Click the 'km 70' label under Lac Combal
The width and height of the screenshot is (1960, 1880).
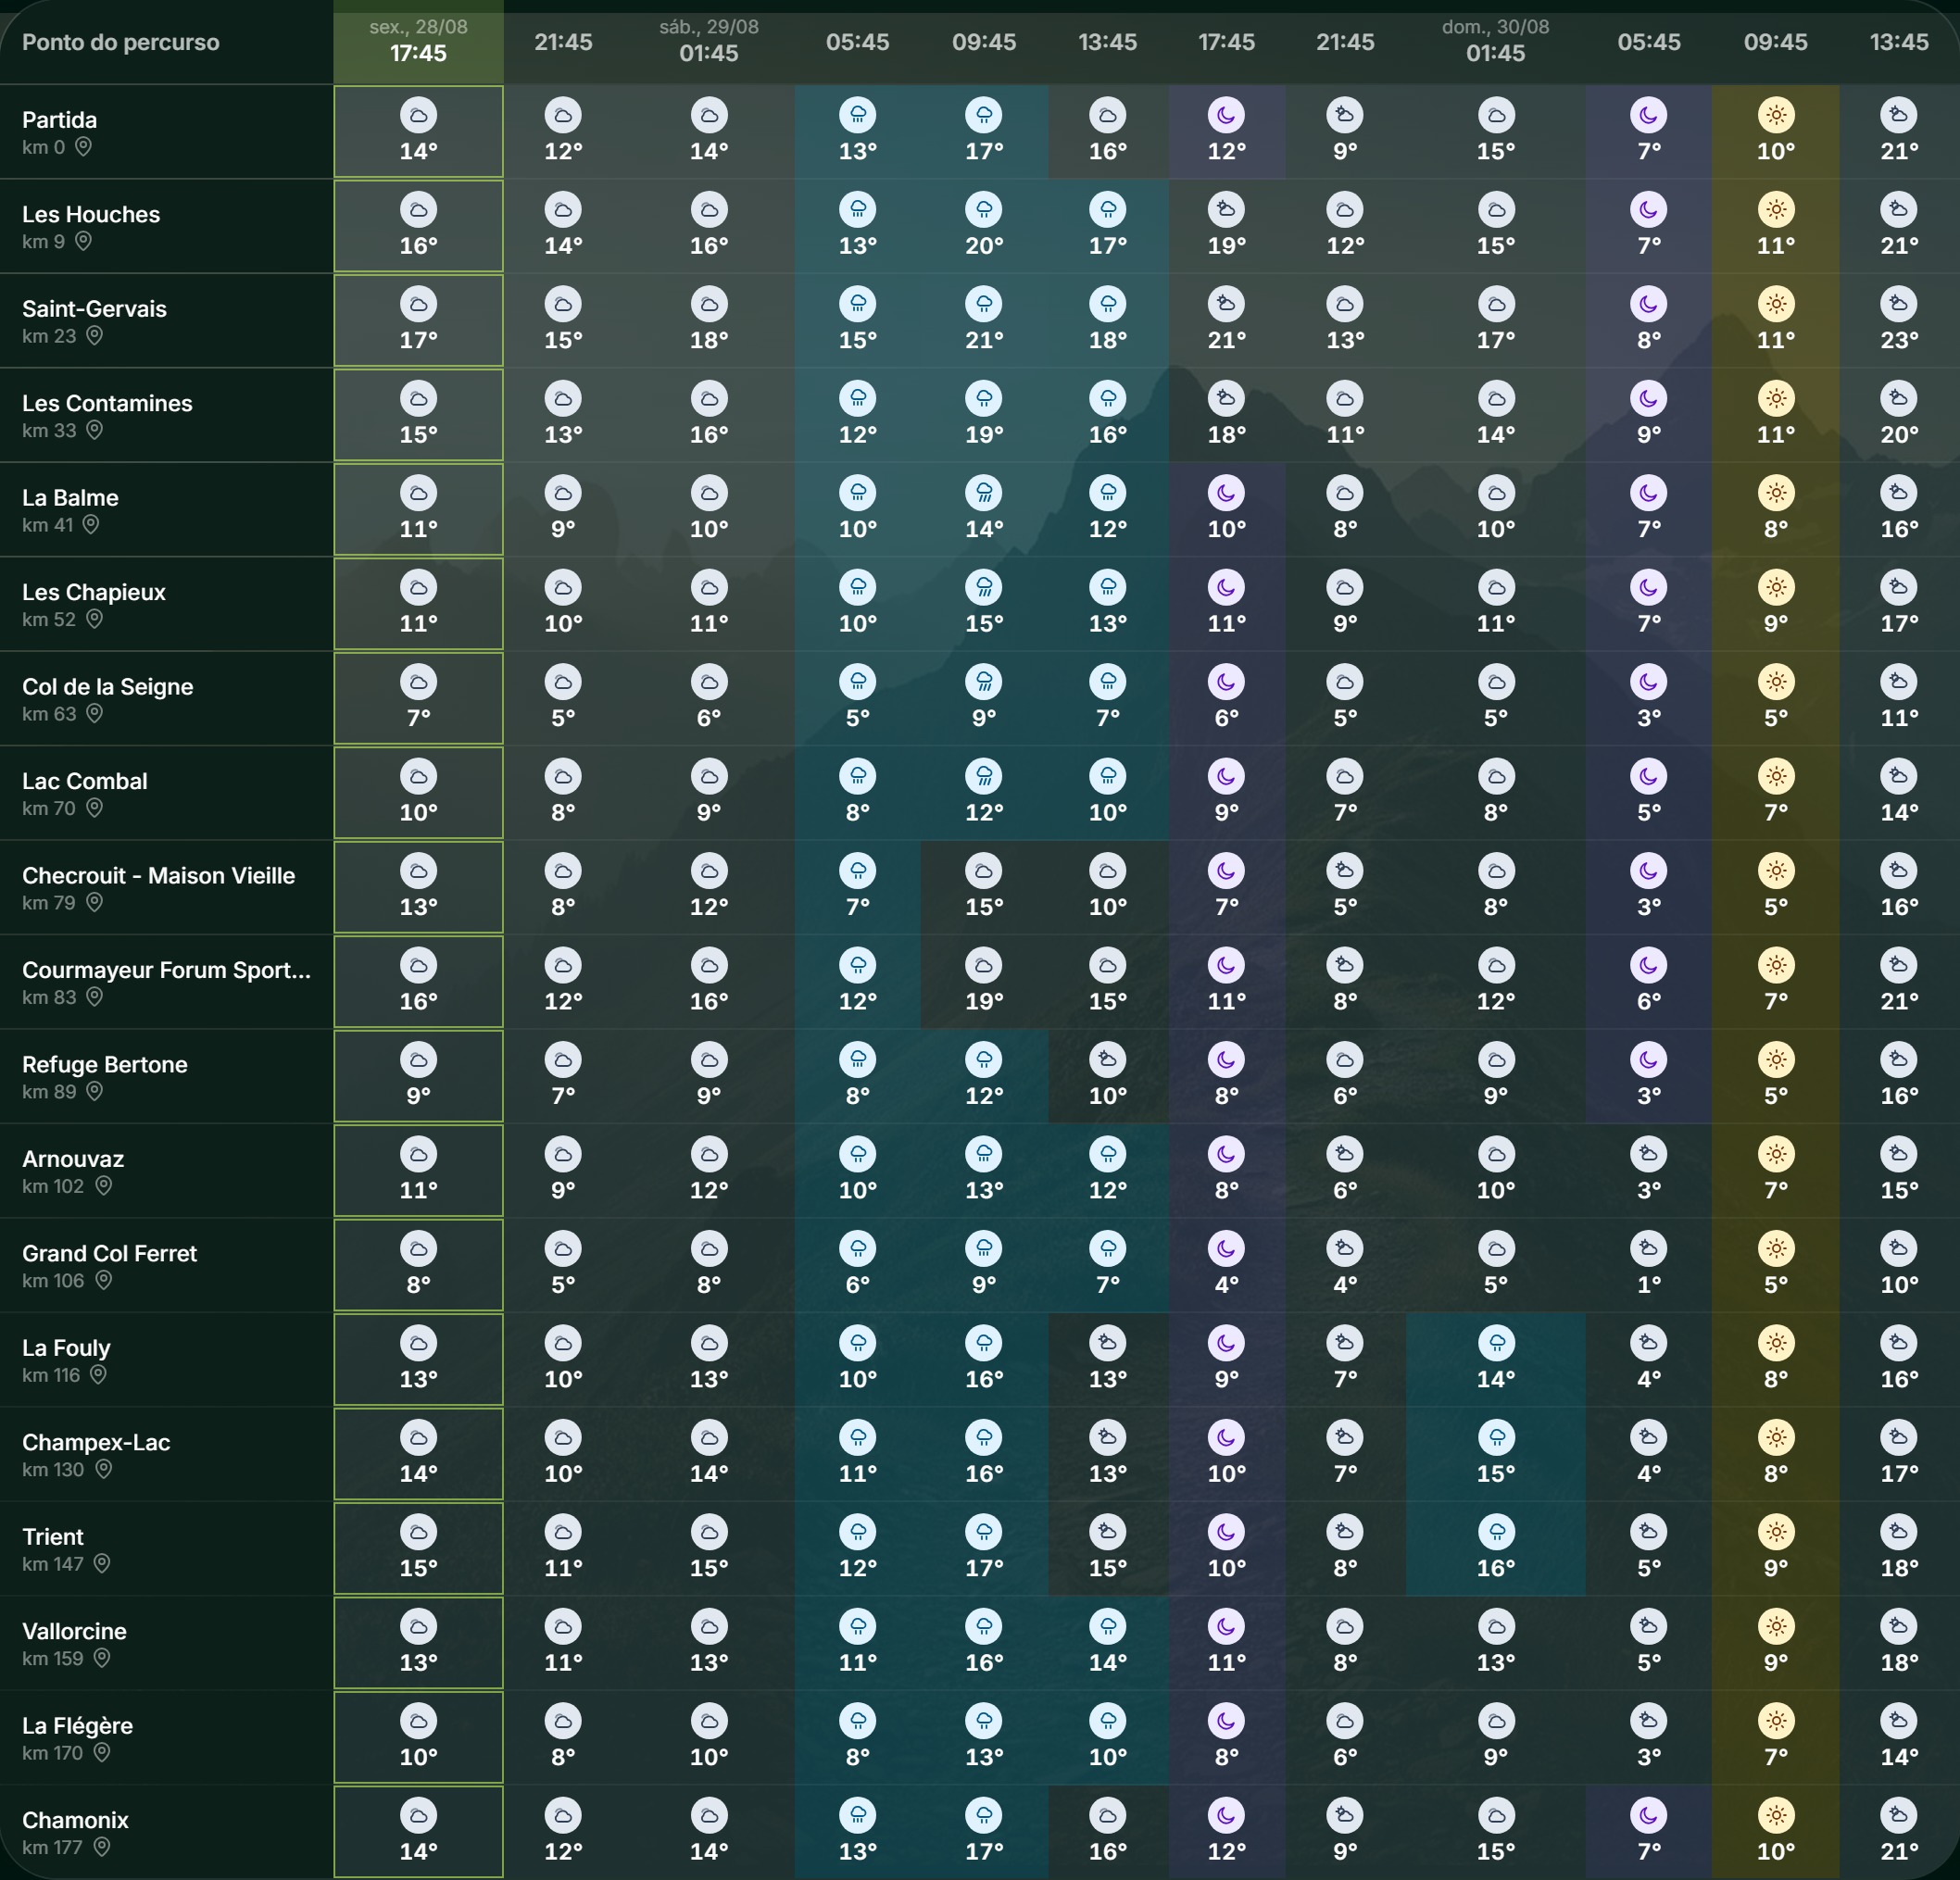(x=49, y=808)
